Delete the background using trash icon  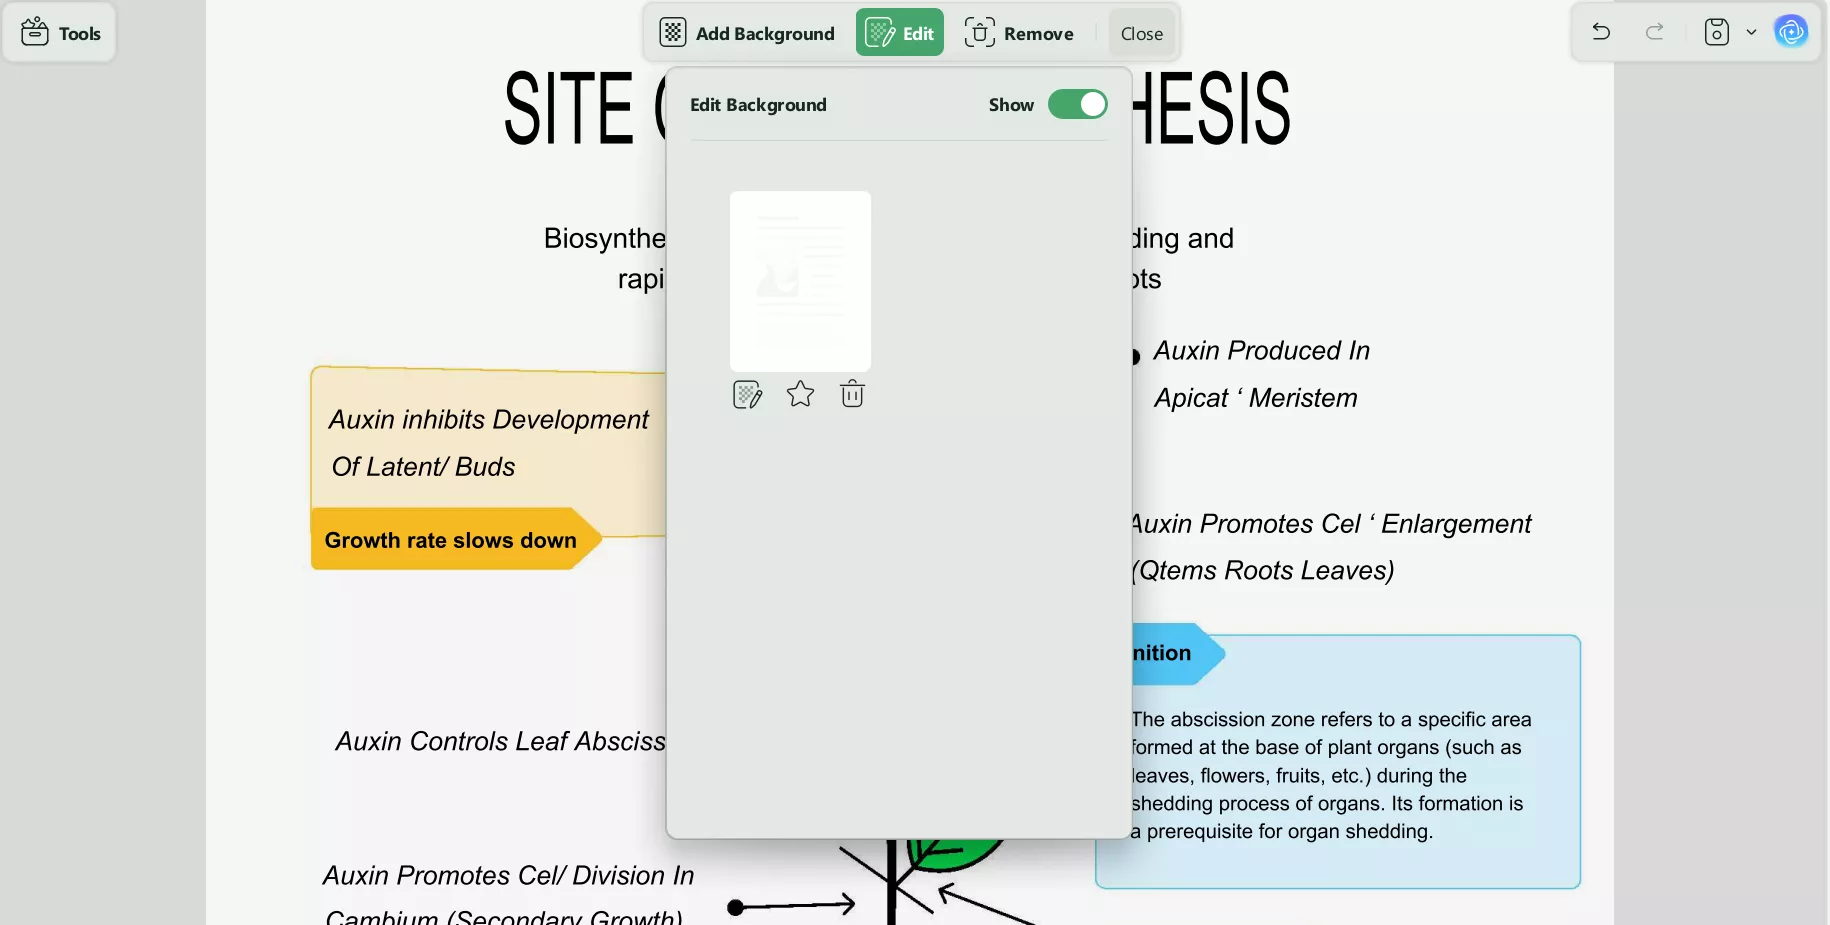[x=852, y=395]
